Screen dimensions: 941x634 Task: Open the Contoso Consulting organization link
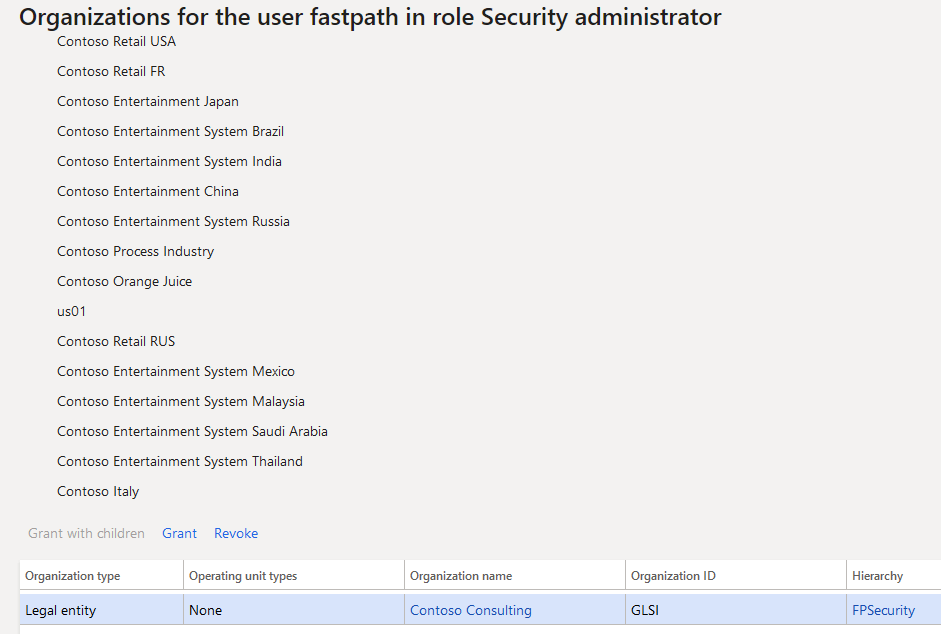pos(470,611)
